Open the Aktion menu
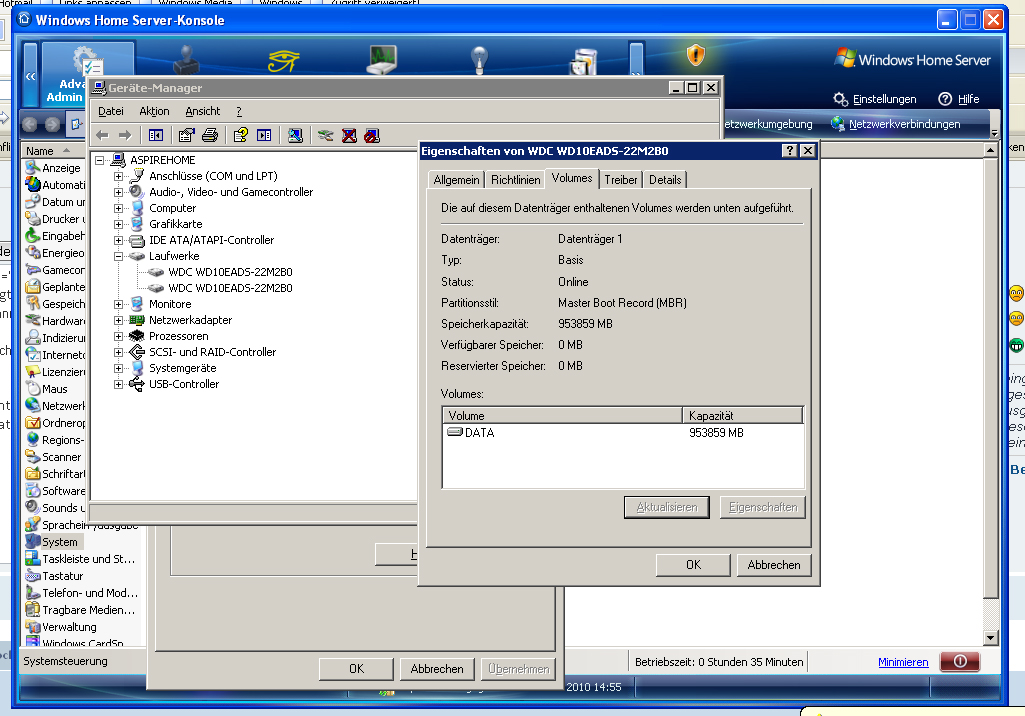 [x=154, y=111]
